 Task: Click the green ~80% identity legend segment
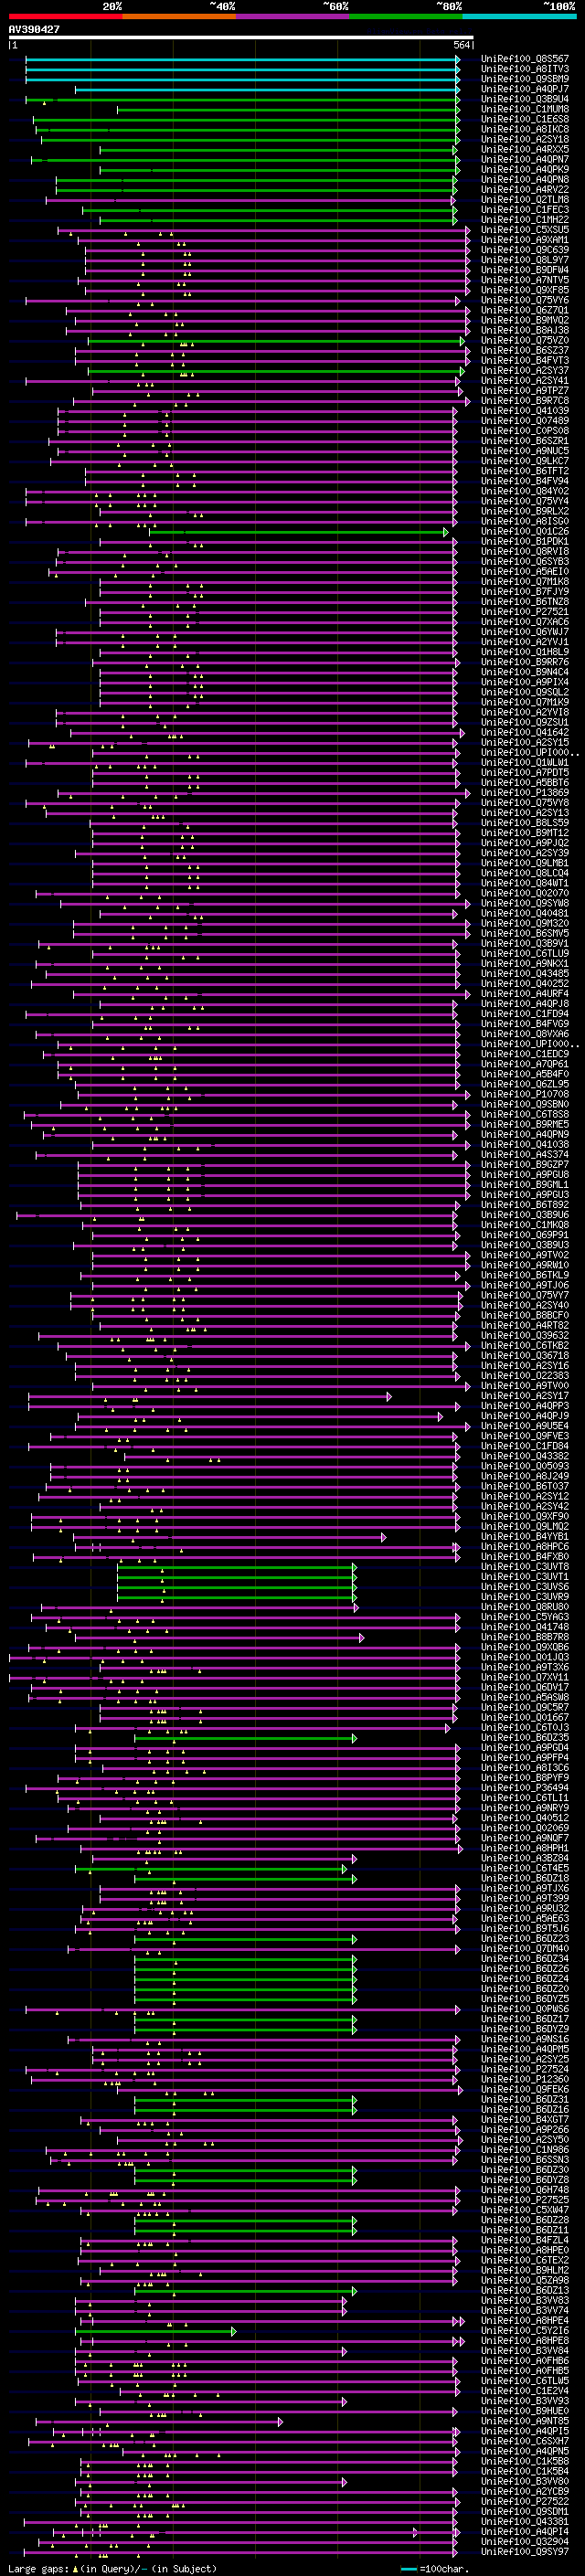click(x=406, y=16)
